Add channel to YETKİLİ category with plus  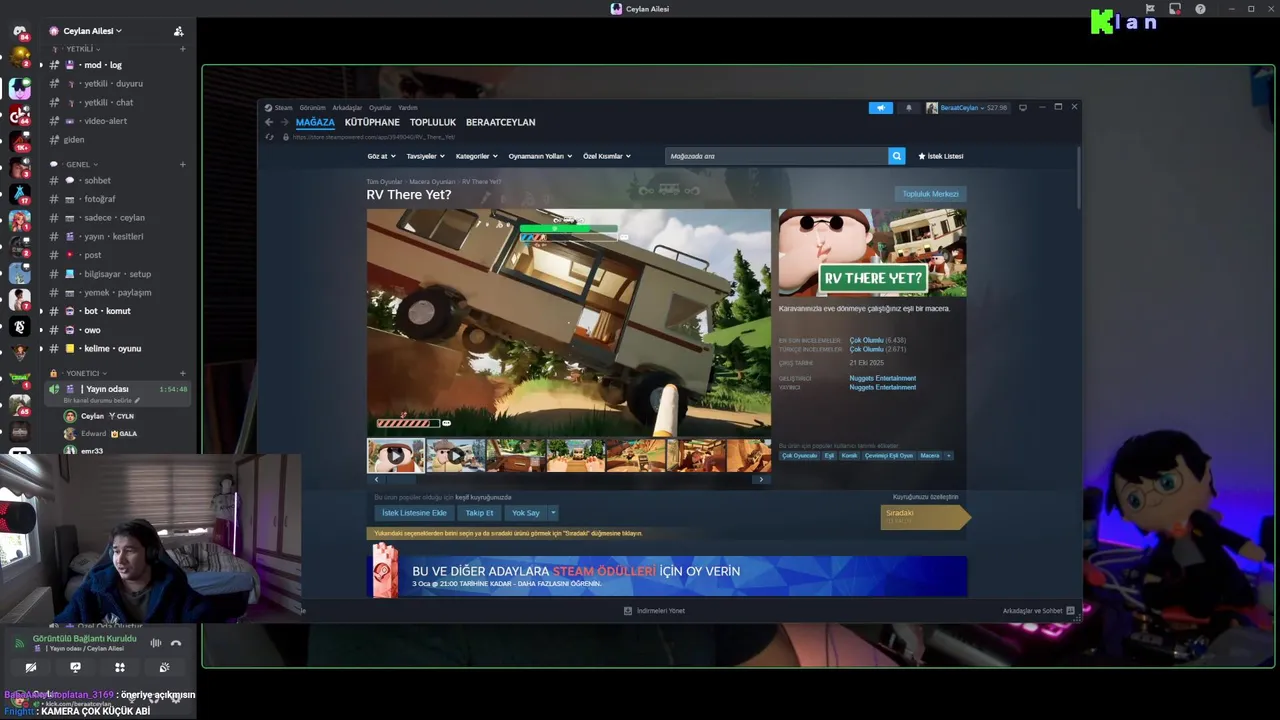182,49
